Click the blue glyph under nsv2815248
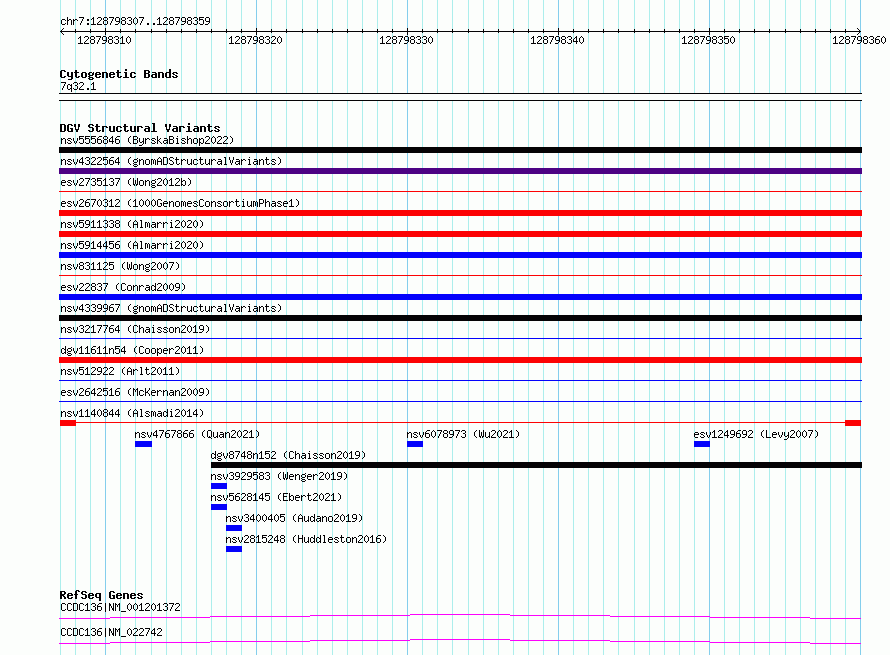Screen dimensions: 890x655 234,549
